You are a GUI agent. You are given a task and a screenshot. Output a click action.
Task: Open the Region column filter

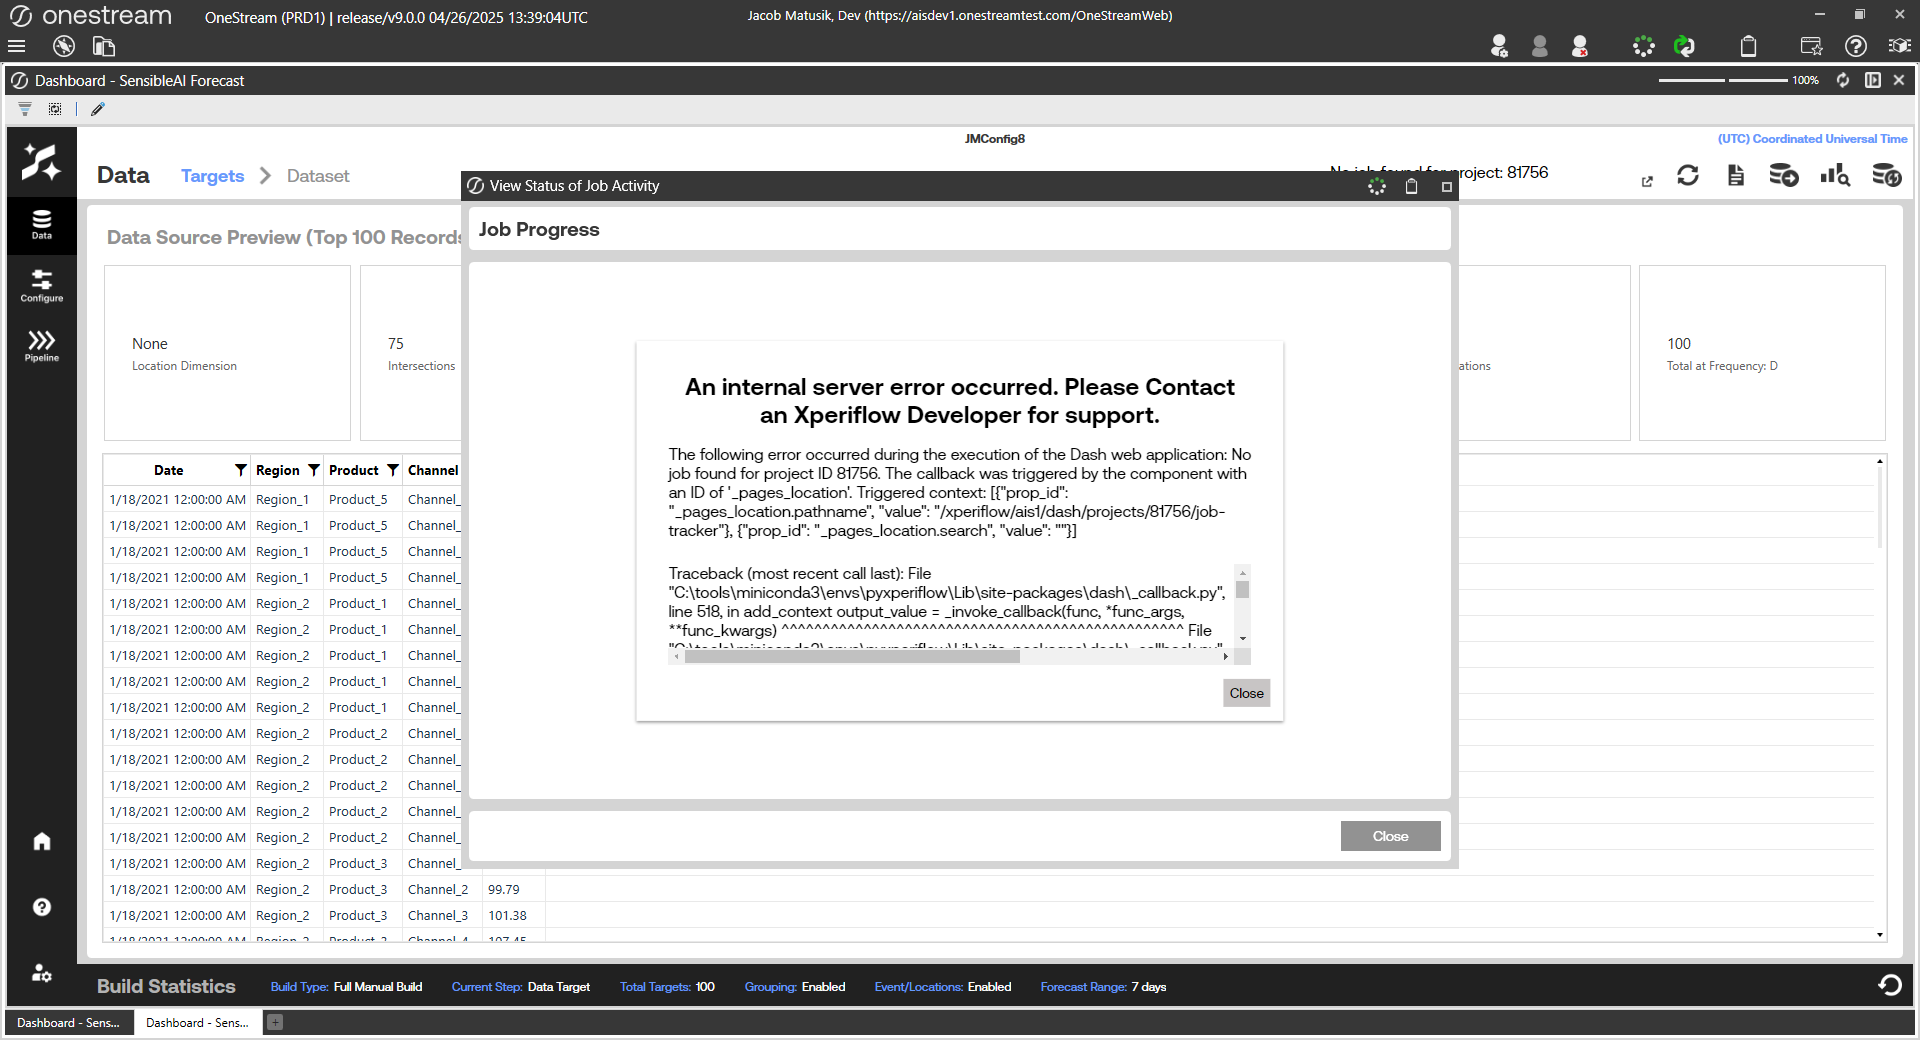[x=313, y=470]
